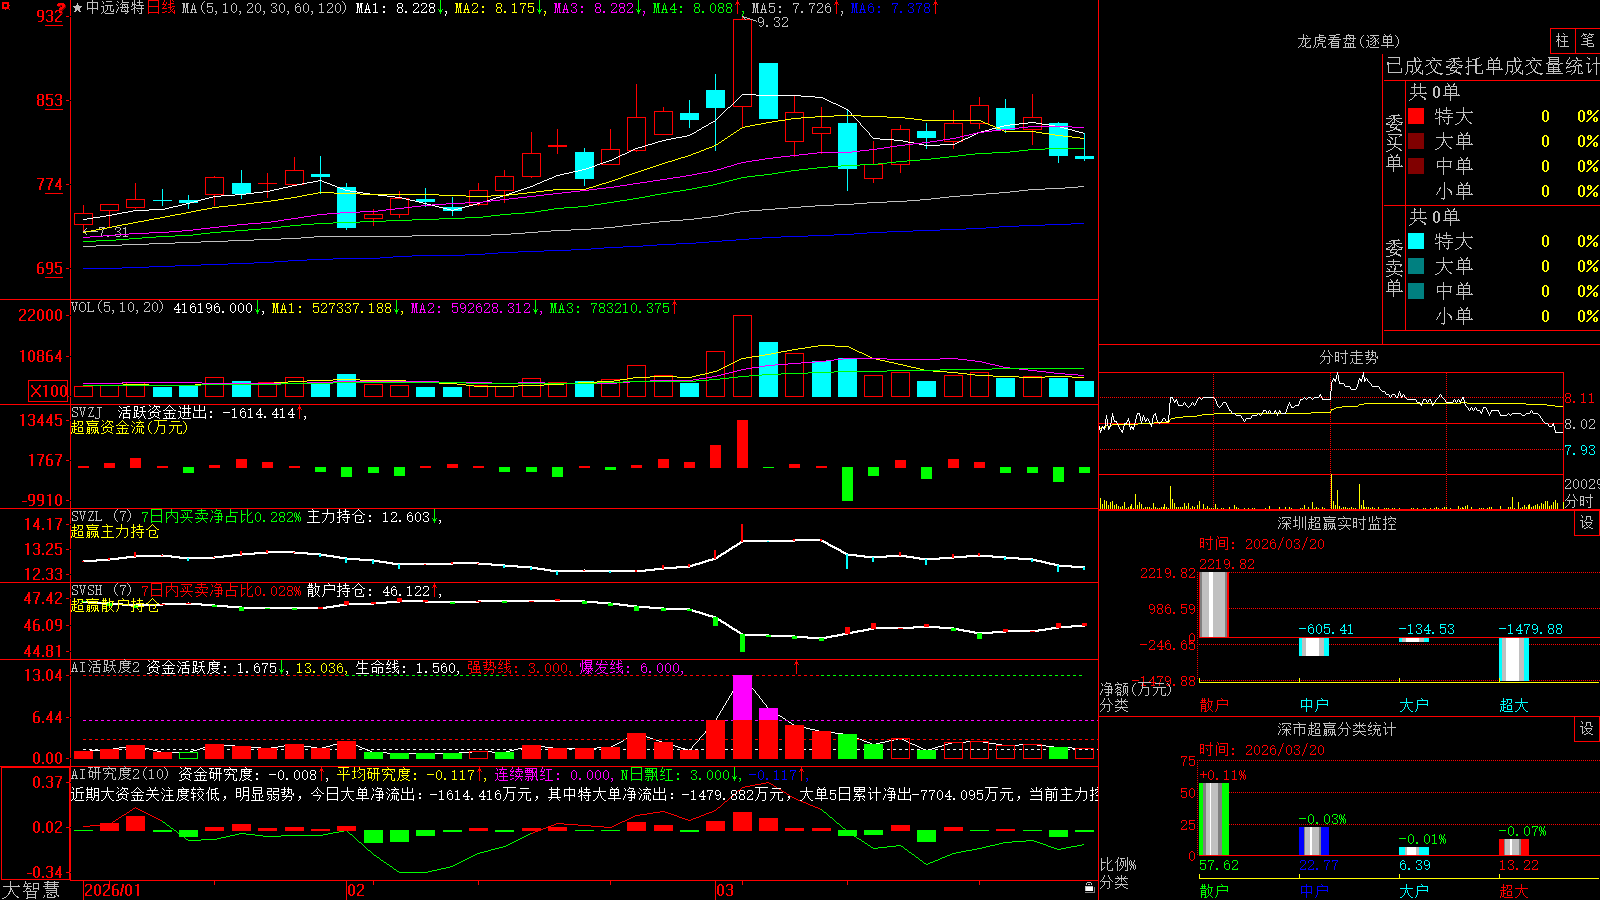Click the green 散户 bar showing +0.11%
This screenshot has width=1600, height=900.
tap(1214, 819)
